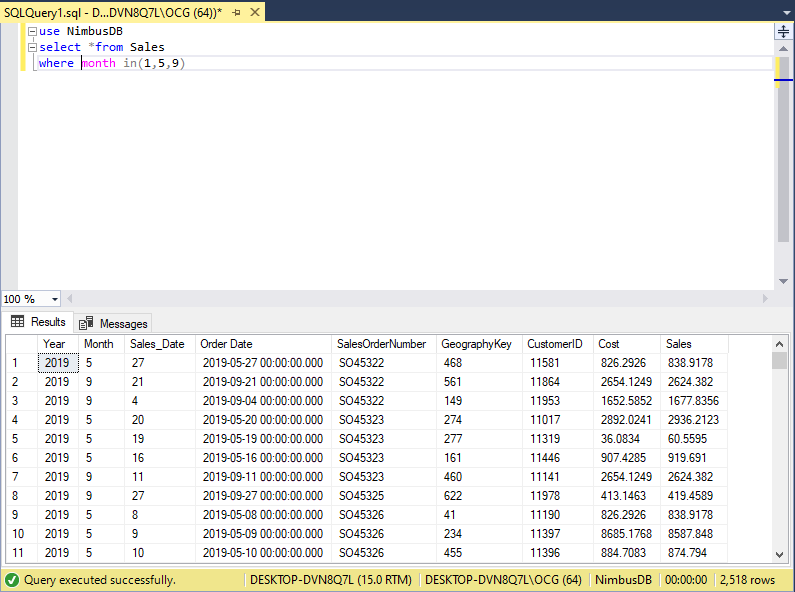
Task: Select the Sales_Date column header
Action: coord(160,344)
